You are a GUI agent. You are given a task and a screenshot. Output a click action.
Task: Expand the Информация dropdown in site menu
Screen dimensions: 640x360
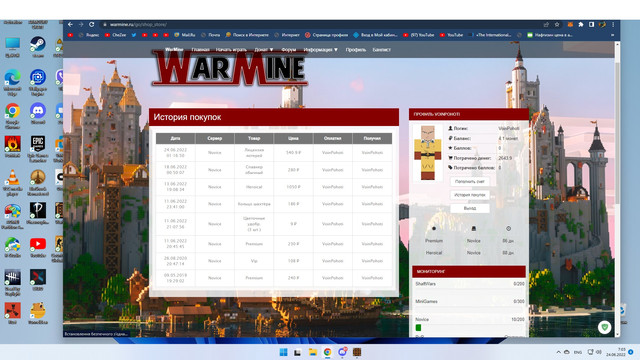pyautogui.click(x=320, y=50)
